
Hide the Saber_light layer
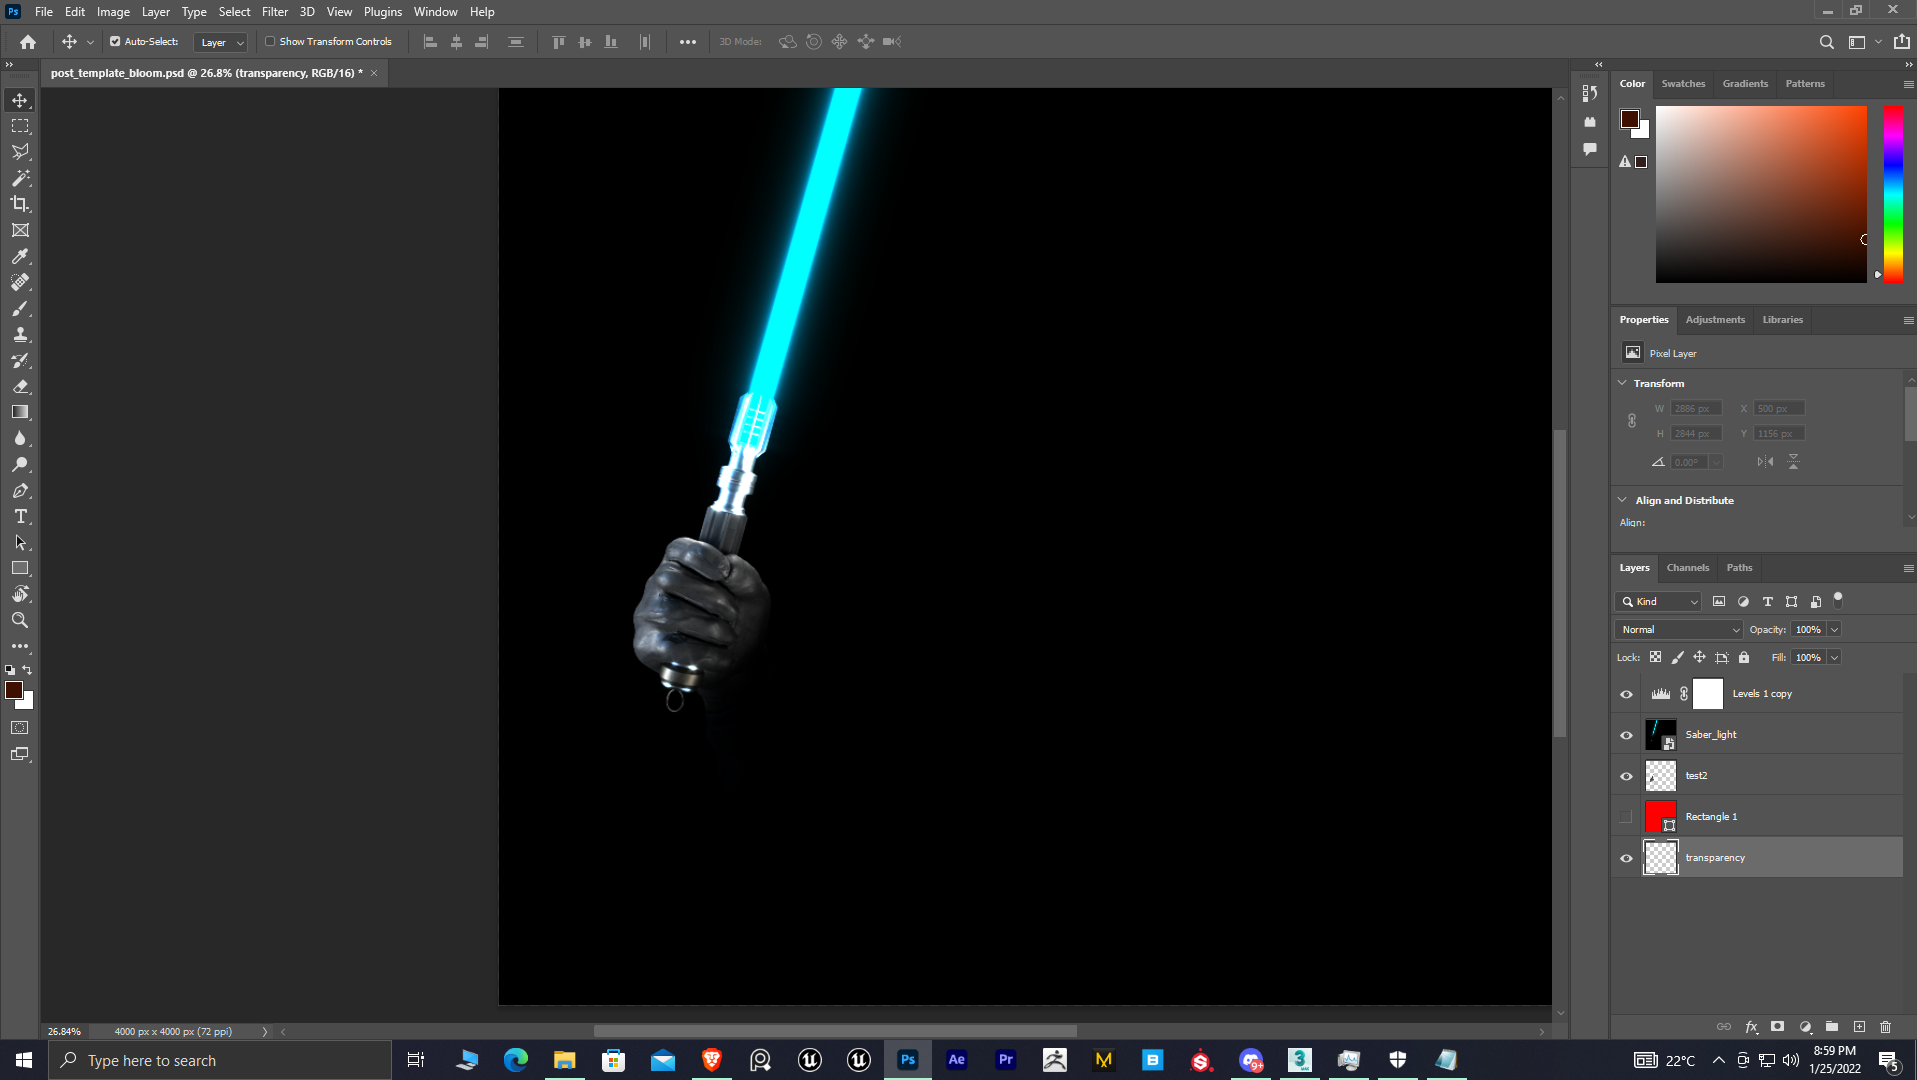(x=1626, y=735)
